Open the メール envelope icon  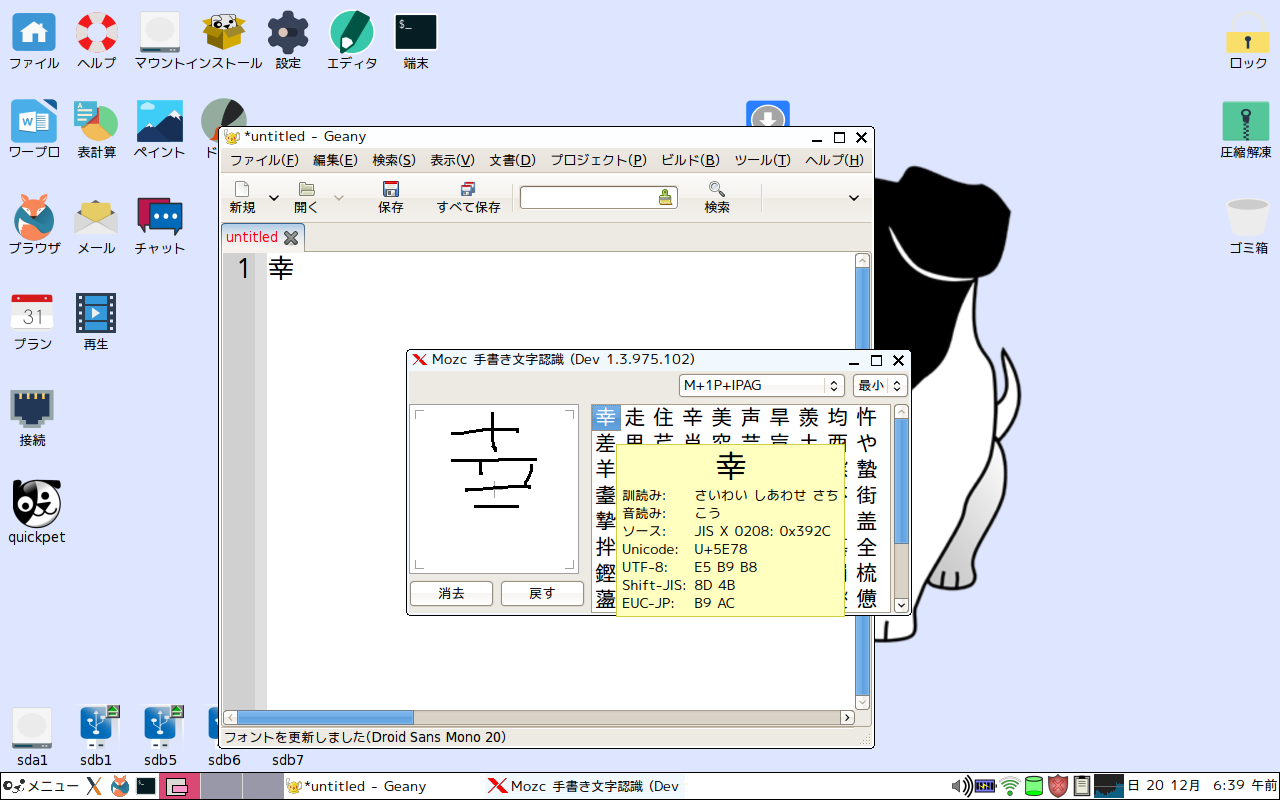pyautogui.click(x=97, y=217)
